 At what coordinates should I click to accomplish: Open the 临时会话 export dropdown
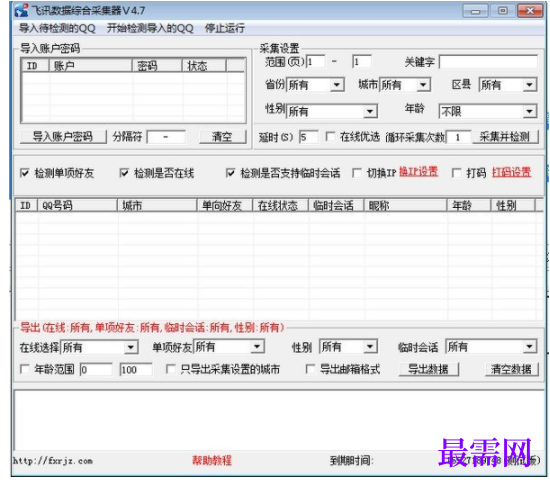pyautogui.click(x=491, y=347)
